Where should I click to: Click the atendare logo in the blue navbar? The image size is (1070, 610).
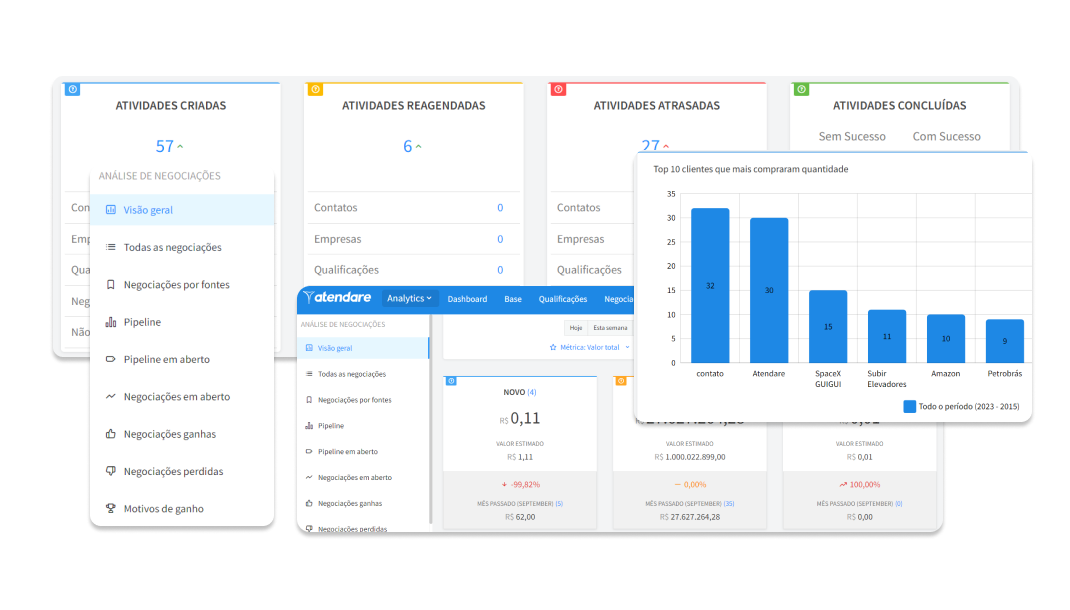click(338, 297)
